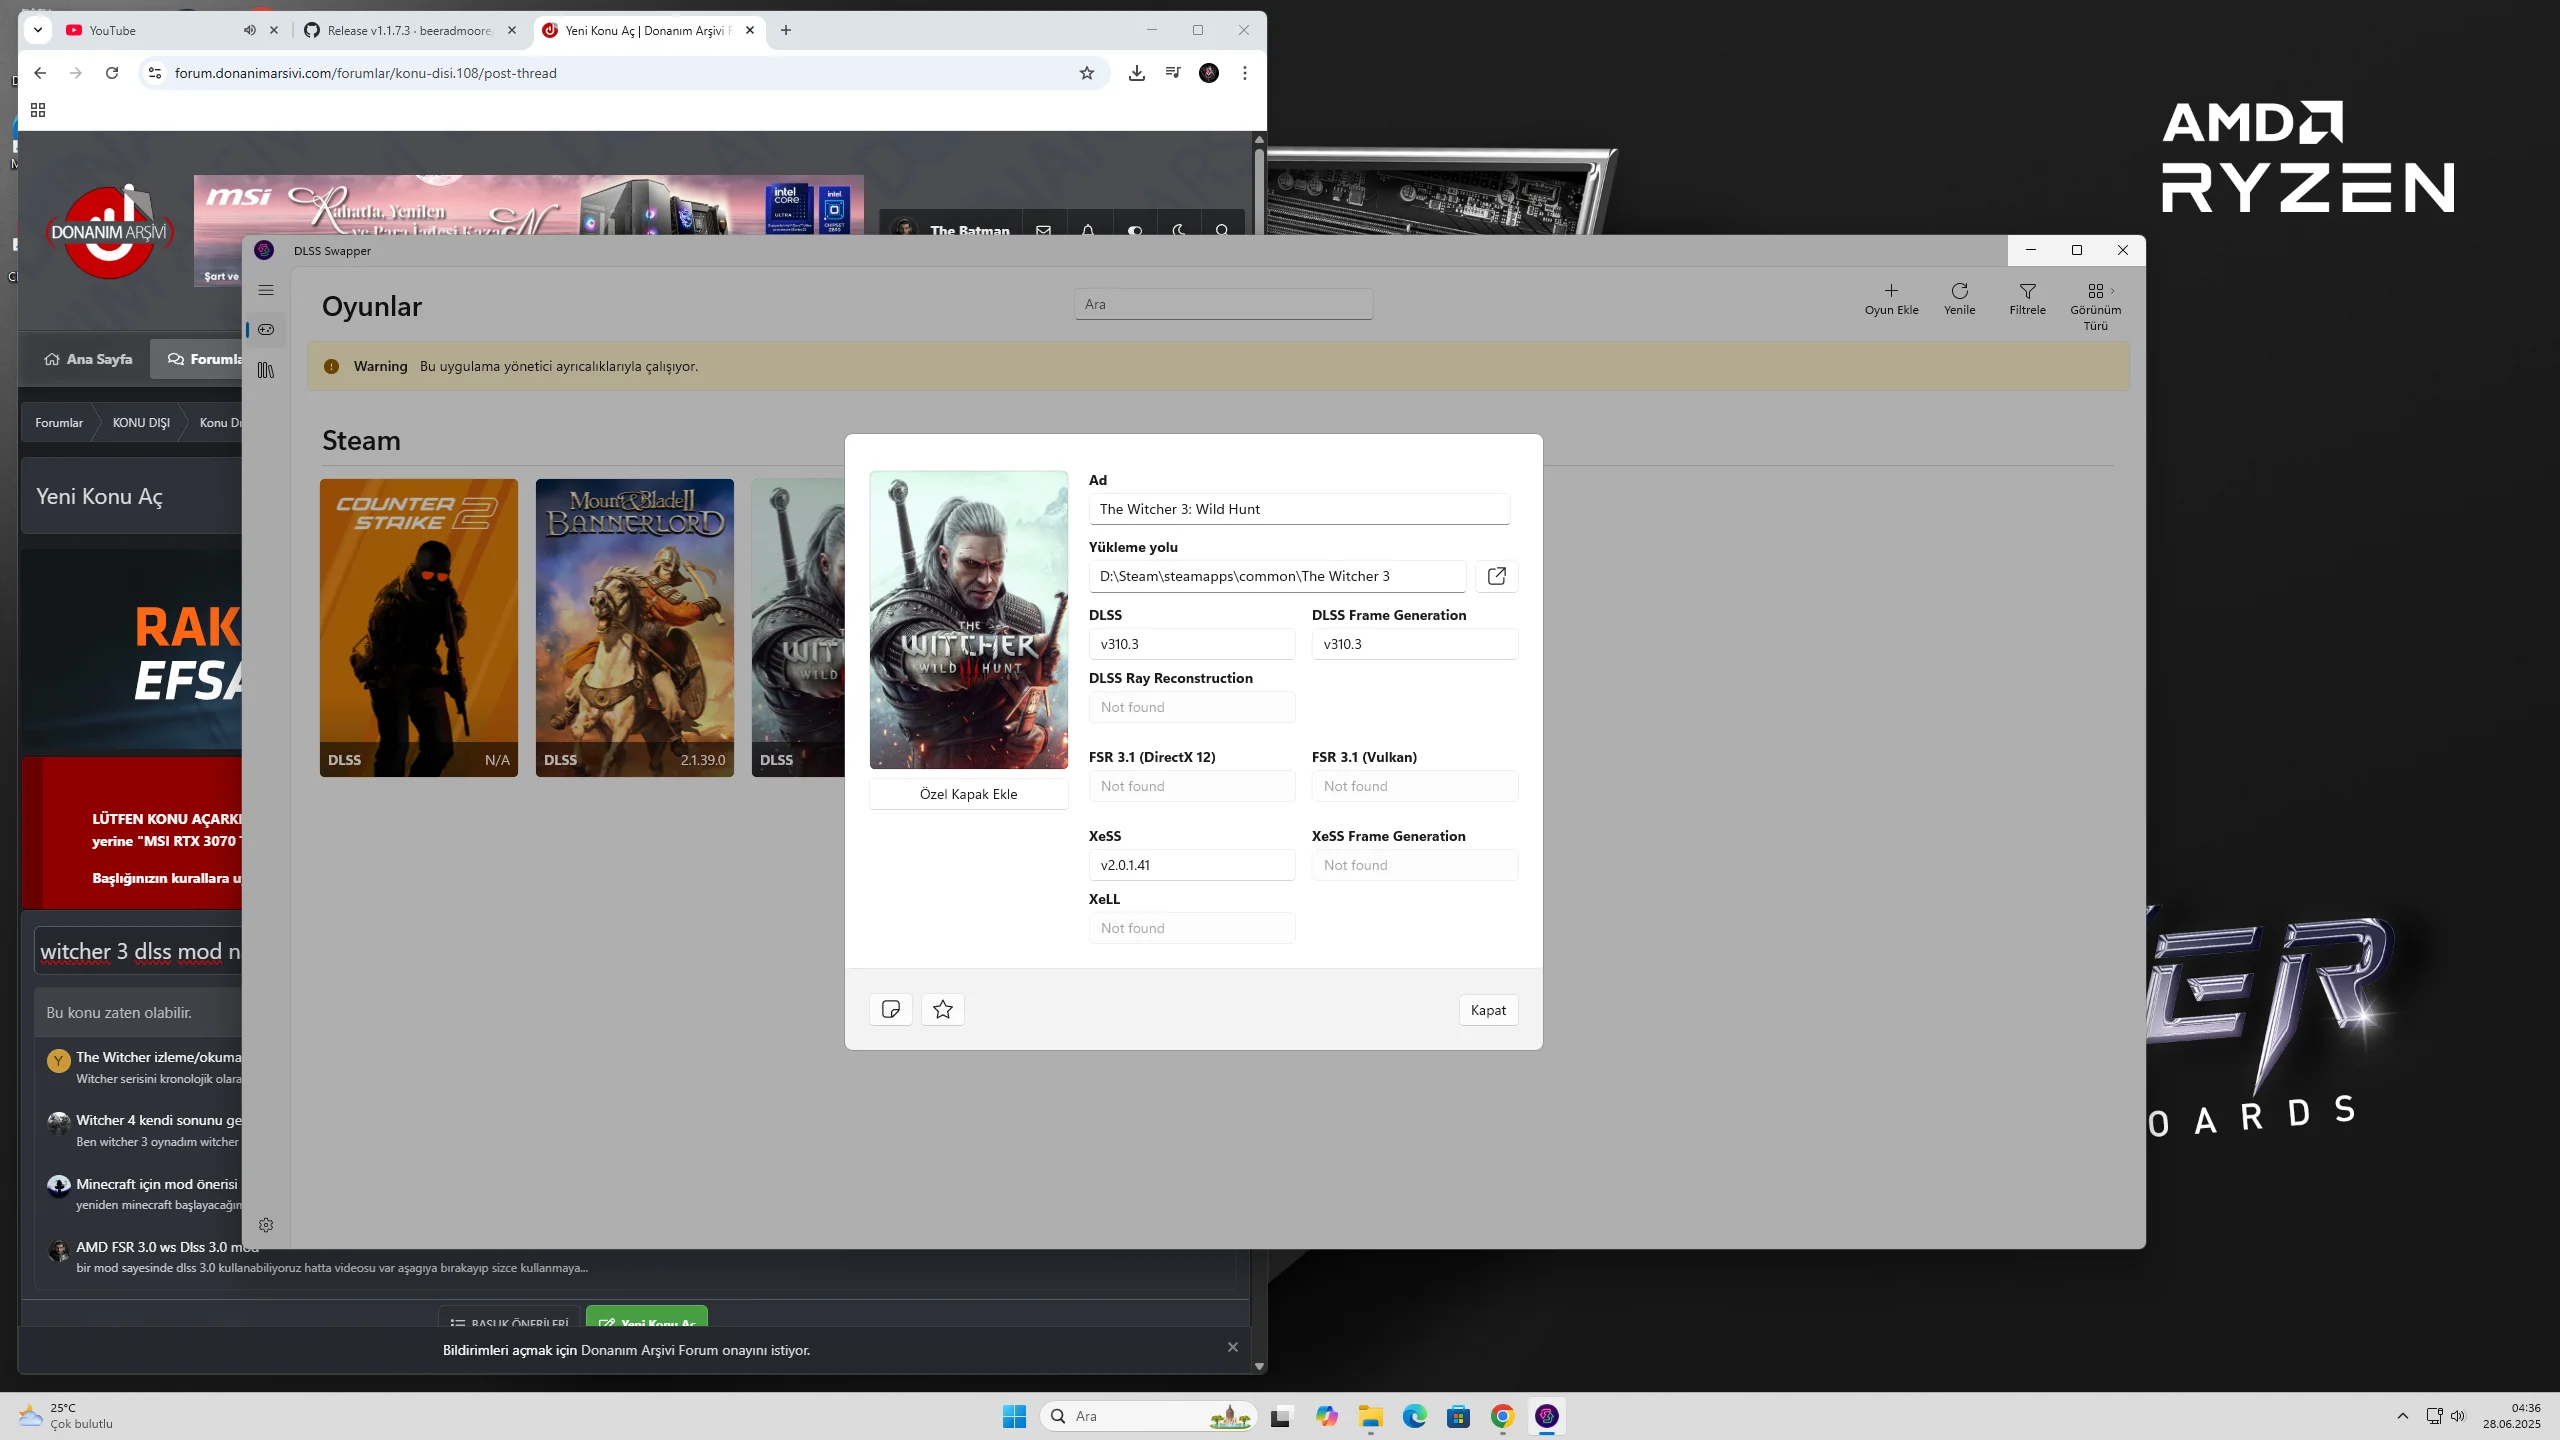The width and height of the screenshot is (2560, 1440).
Task: Open the XeSS v2.0.1.41 version field
Action: pos(1191,865)
